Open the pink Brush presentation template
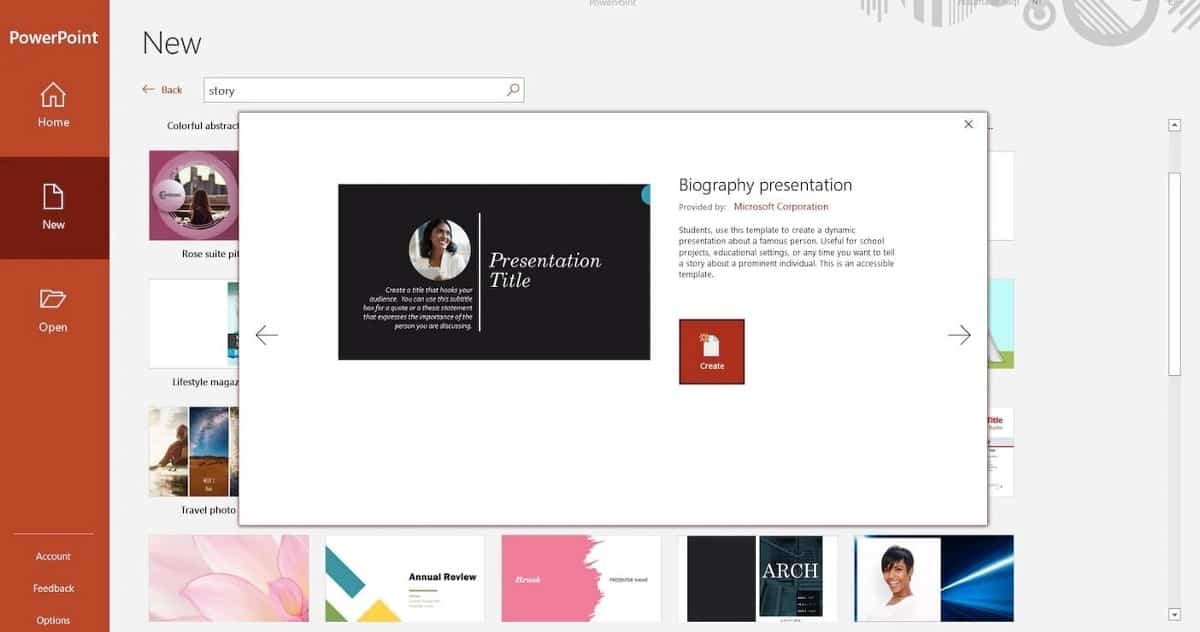The width and height of the screenshot is (1200, 632). click(580, 578)
